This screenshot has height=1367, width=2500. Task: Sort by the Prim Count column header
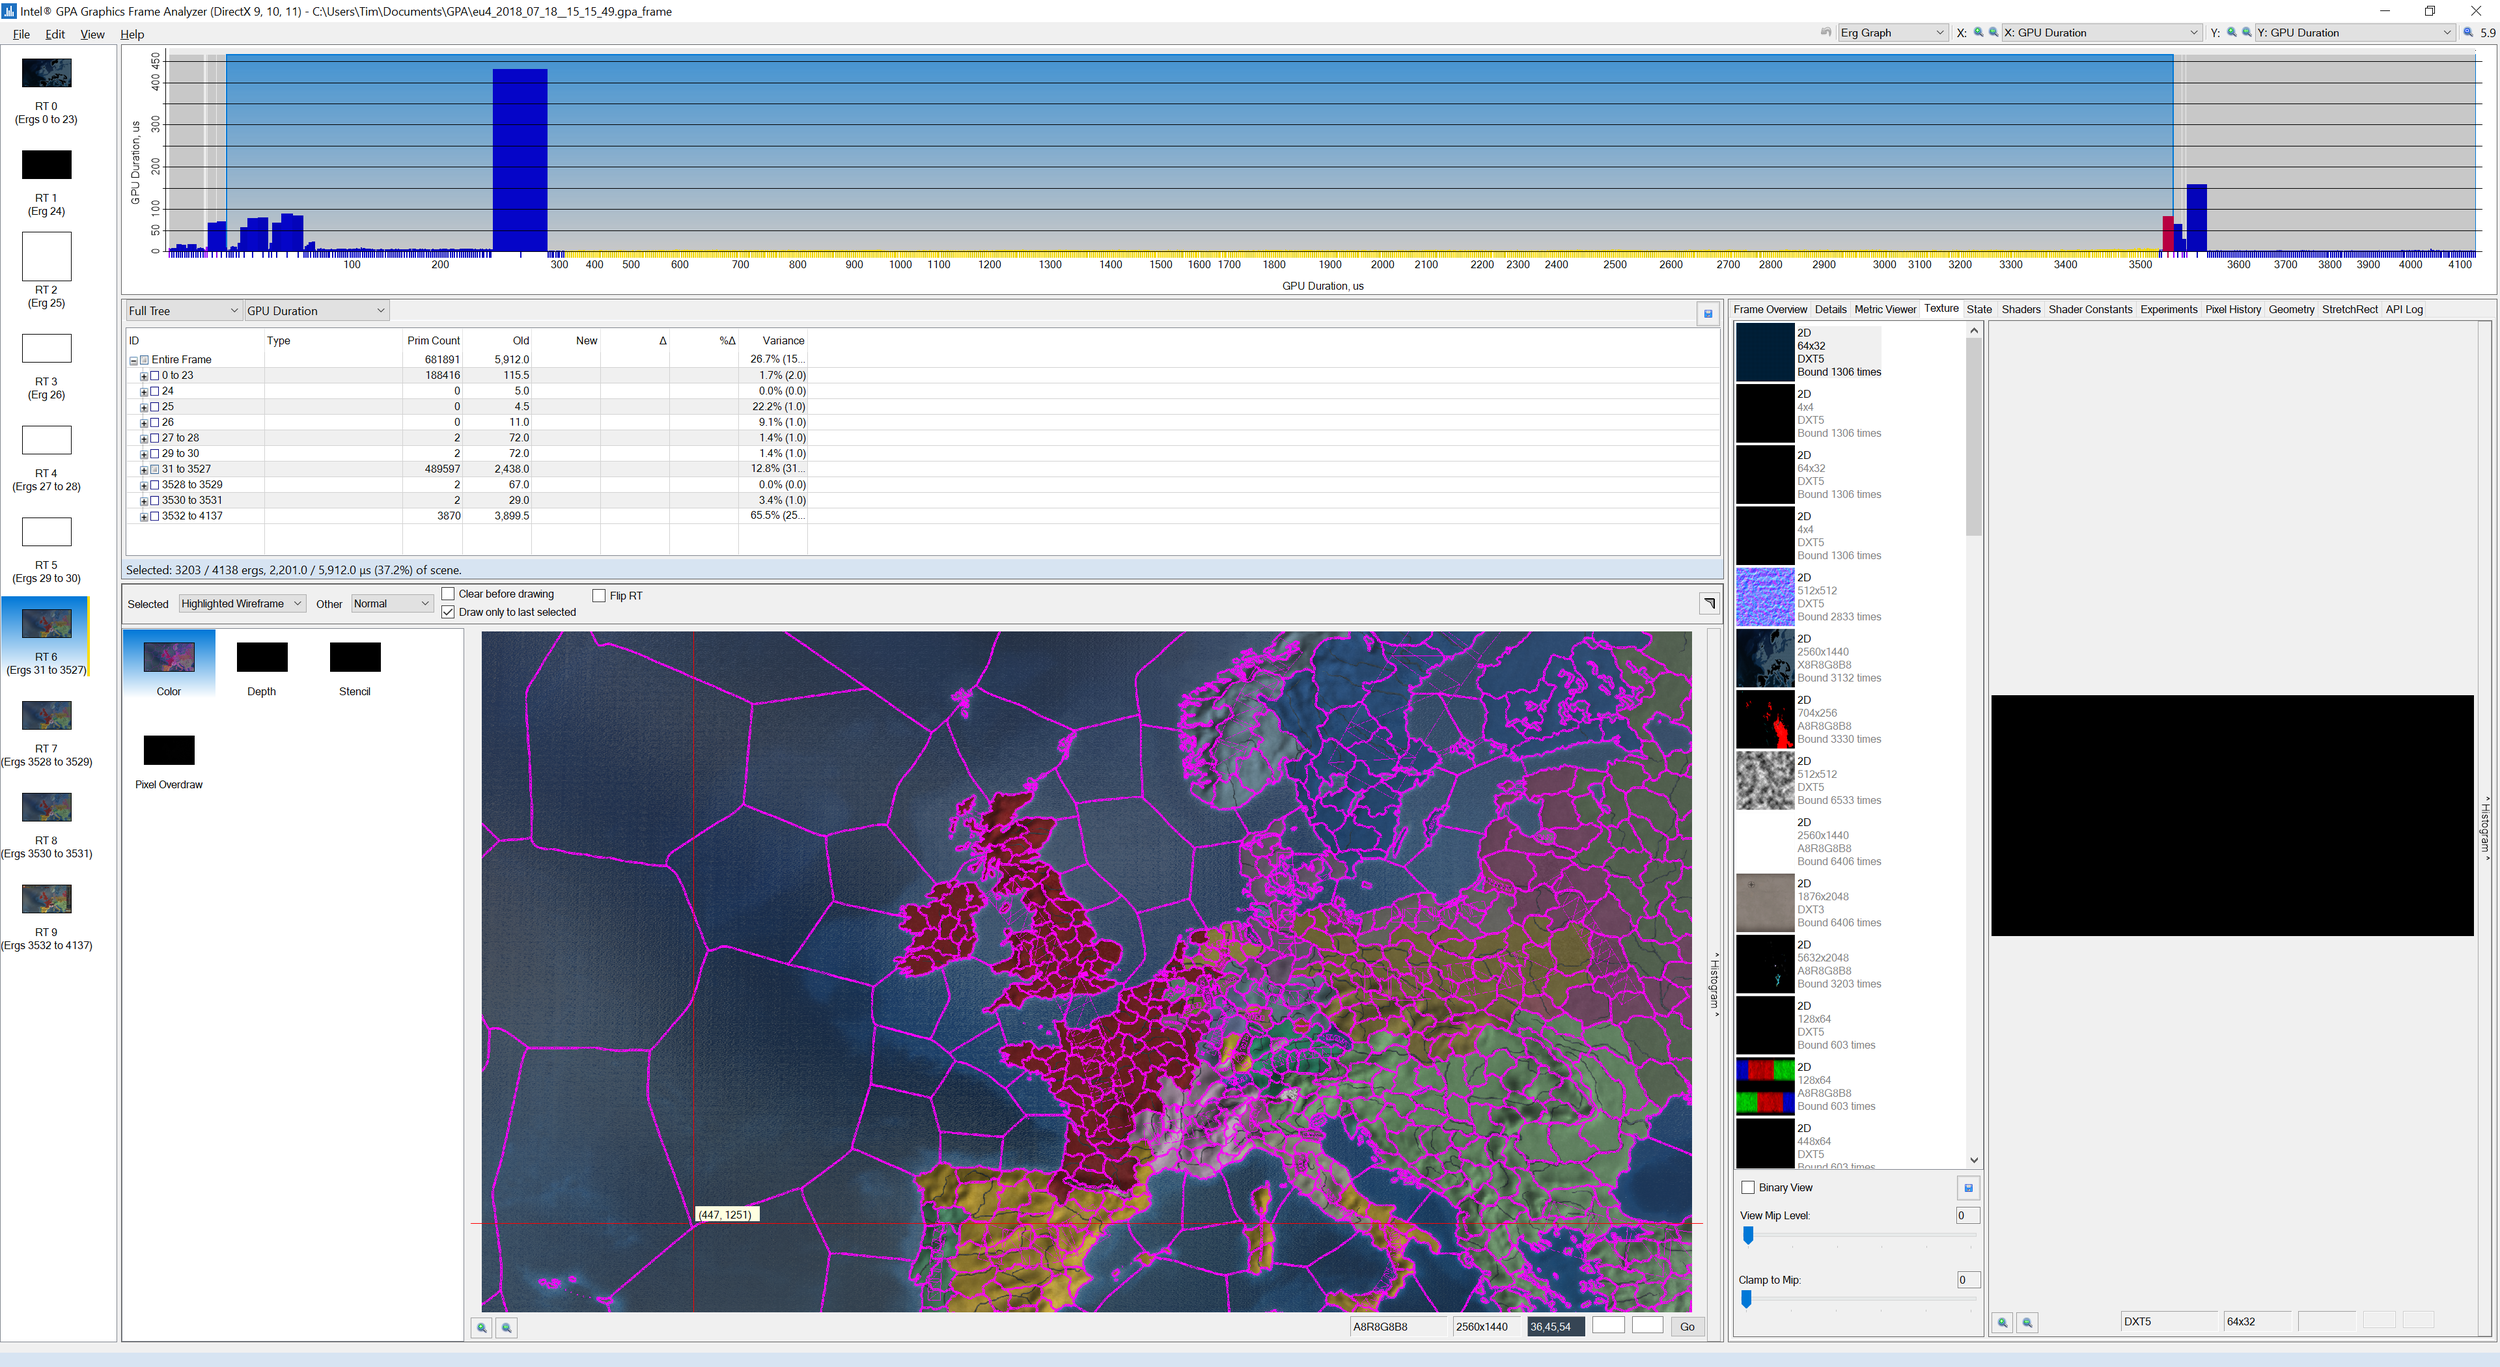click(433, 341)
